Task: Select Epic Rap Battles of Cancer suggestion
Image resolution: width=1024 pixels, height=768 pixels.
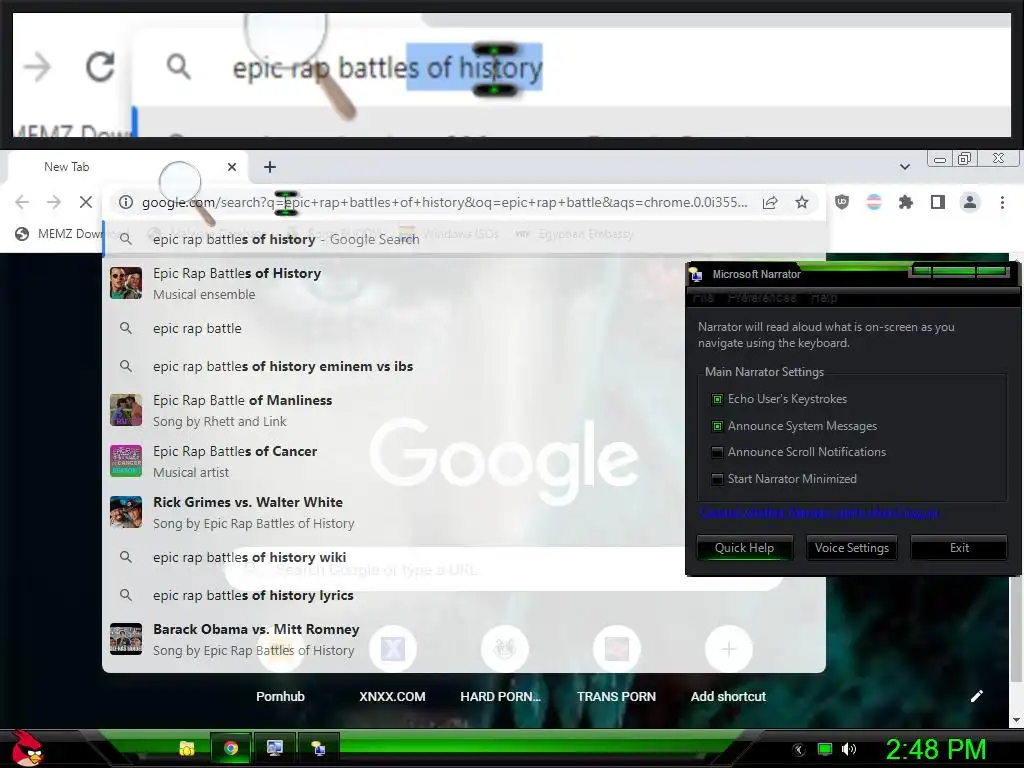Action: [x=464, y=461]
